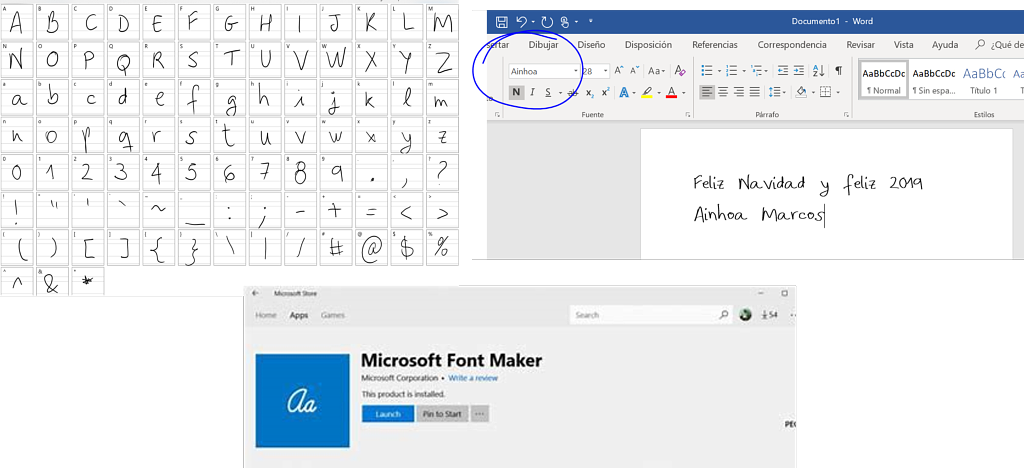Click the Store Search field
Screen dimensions: 1024x468
pos(650,315)
